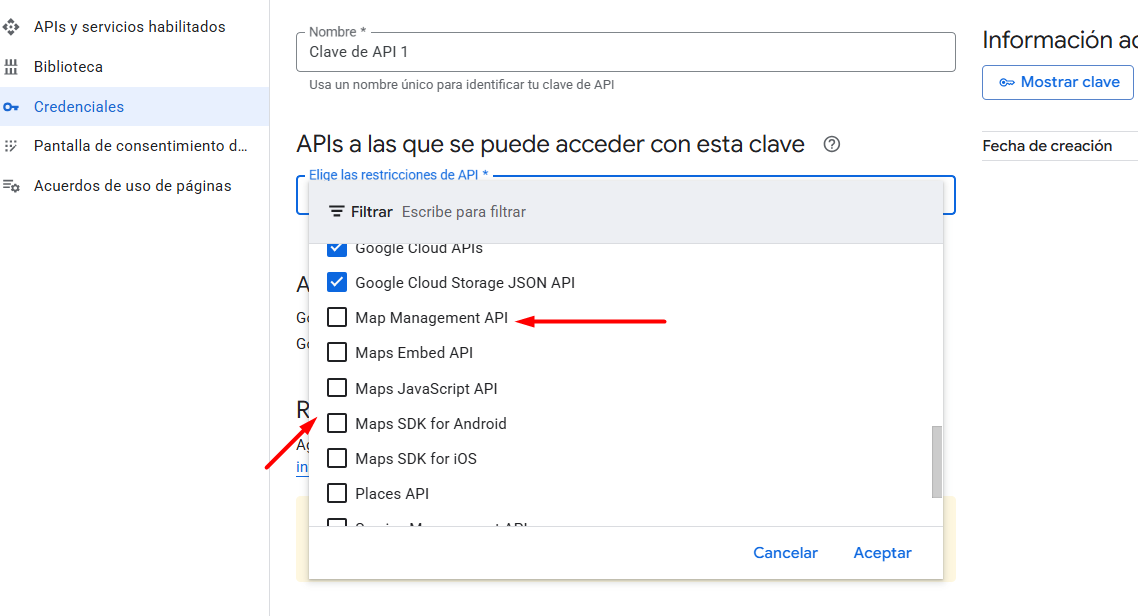Click the Aceptar button
This screenshot has width=1138, height=616.
(883, 553)
